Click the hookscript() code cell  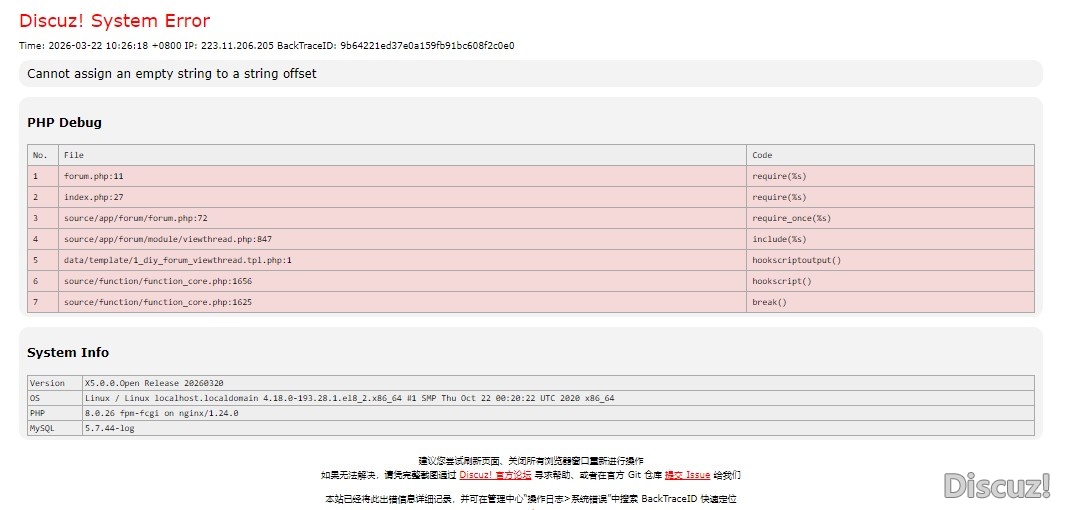(890, 281)
